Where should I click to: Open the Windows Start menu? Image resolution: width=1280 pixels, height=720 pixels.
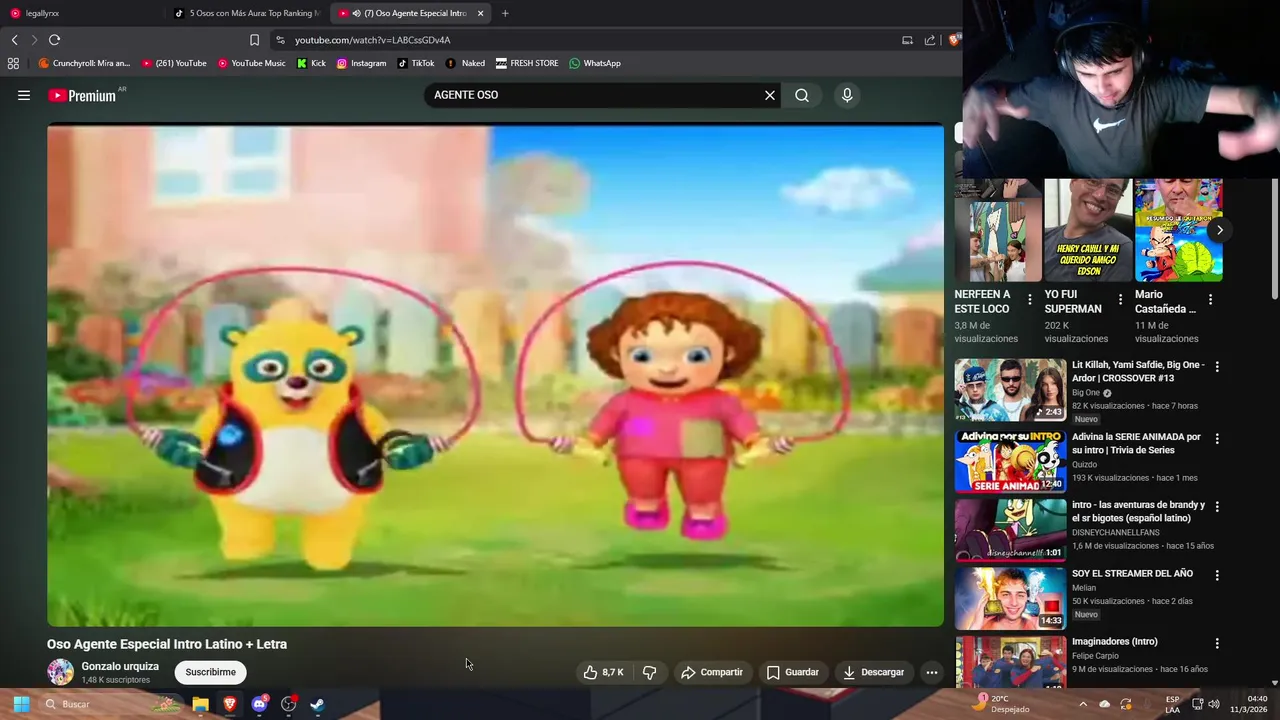tap(21, 704)
